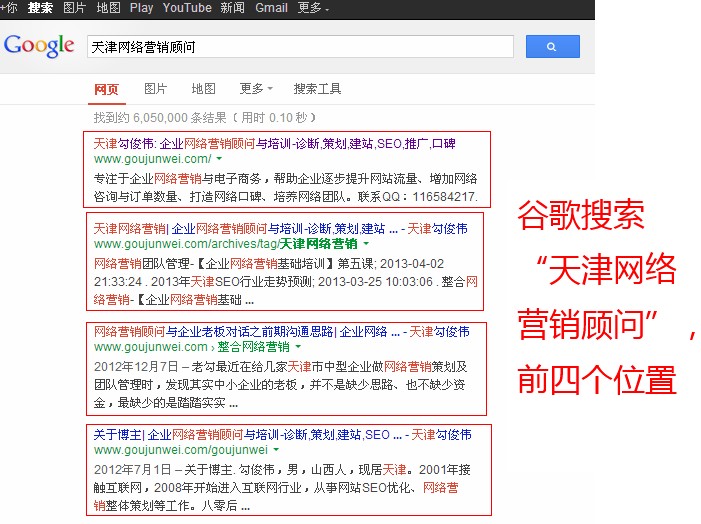This screenshot has width=701, height=524.
Task: Expand the 更多 results tab dropdown
Action: coord(256,89)
